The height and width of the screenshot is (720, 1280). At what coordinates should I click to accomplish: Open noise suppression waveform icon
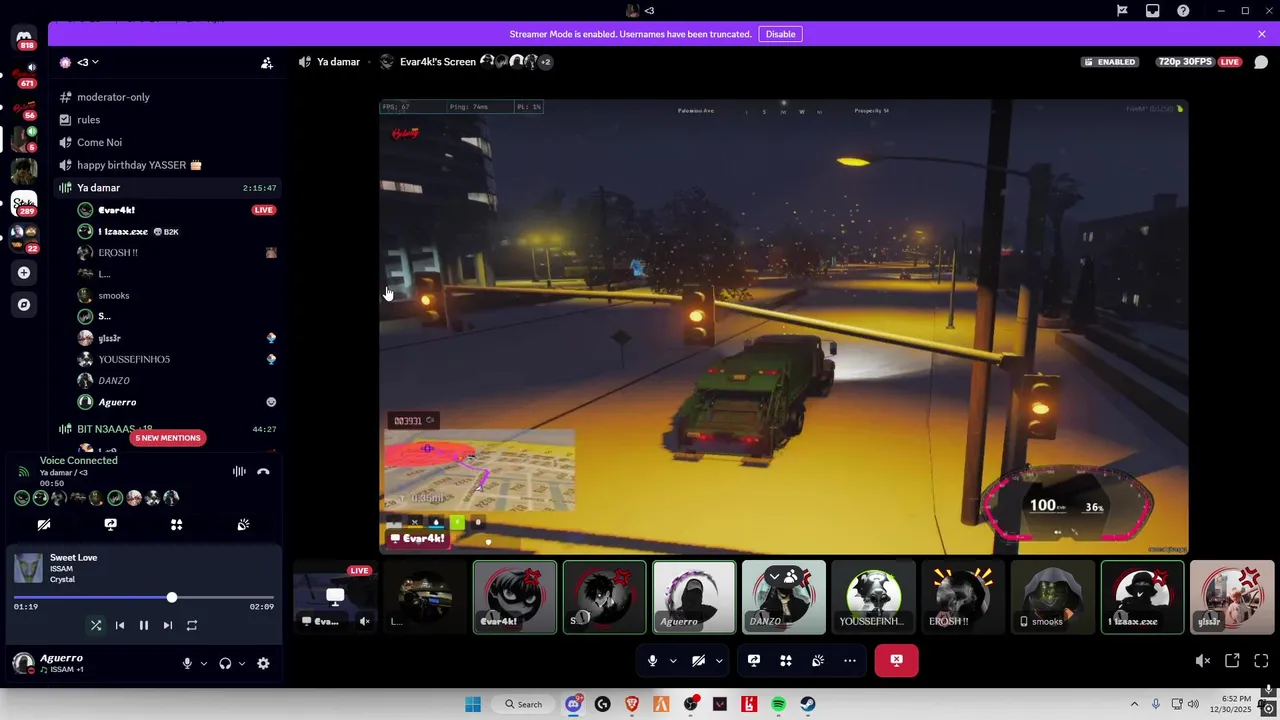tap(239, 471)
